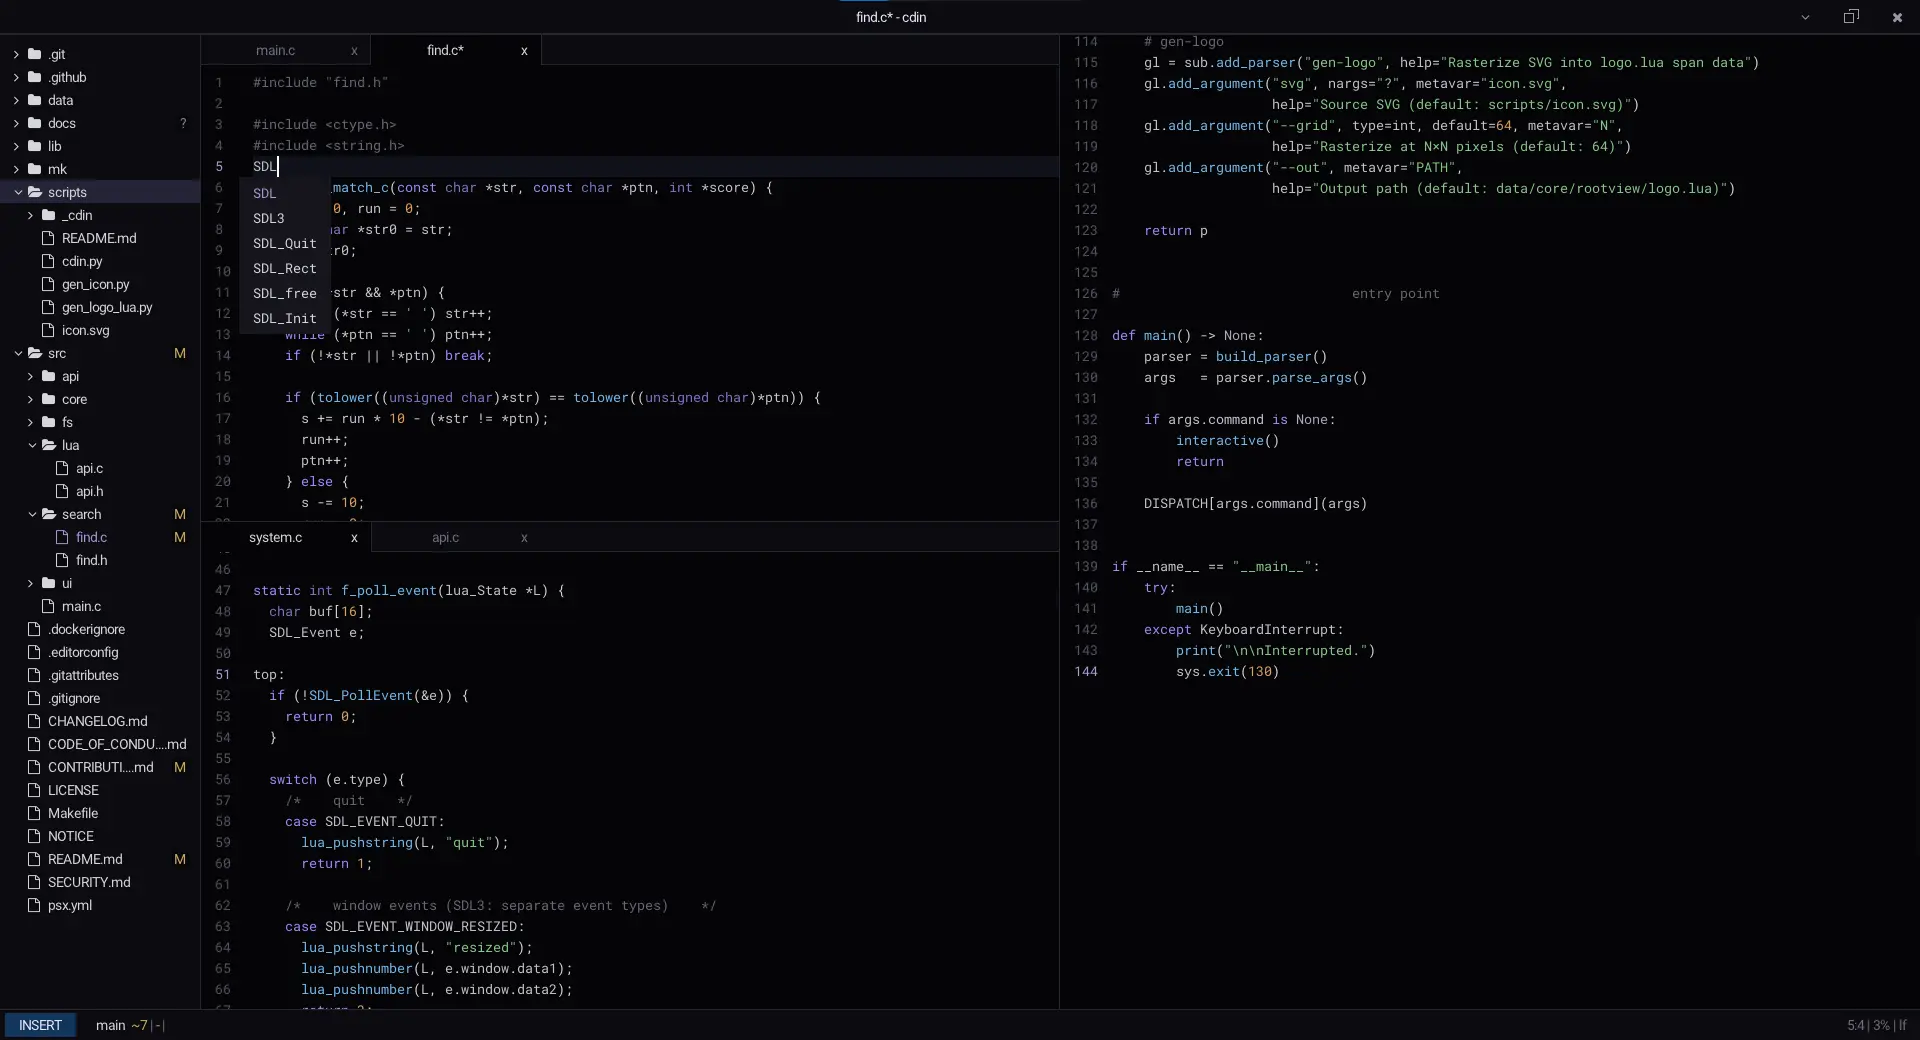This screenshot has height=1040, width=1920.
Task: Open gen_logo_lua.py in the file tree
Action: 107,307
